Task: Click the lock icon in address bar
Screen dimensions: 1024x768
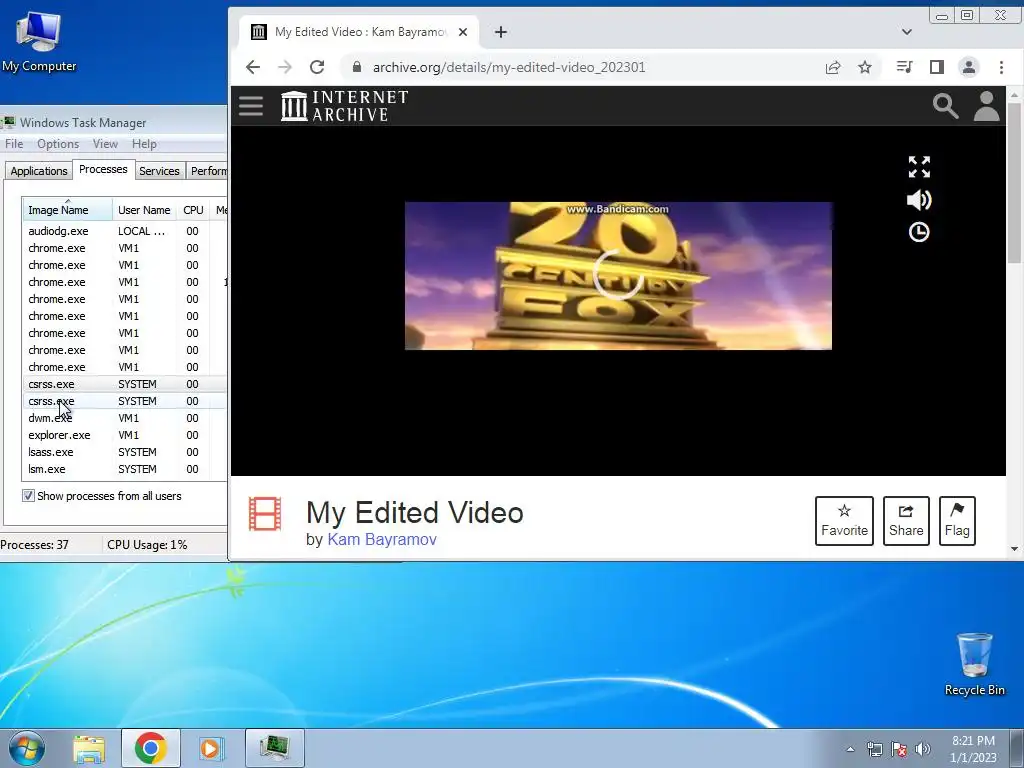Action: tap(357, 67)
